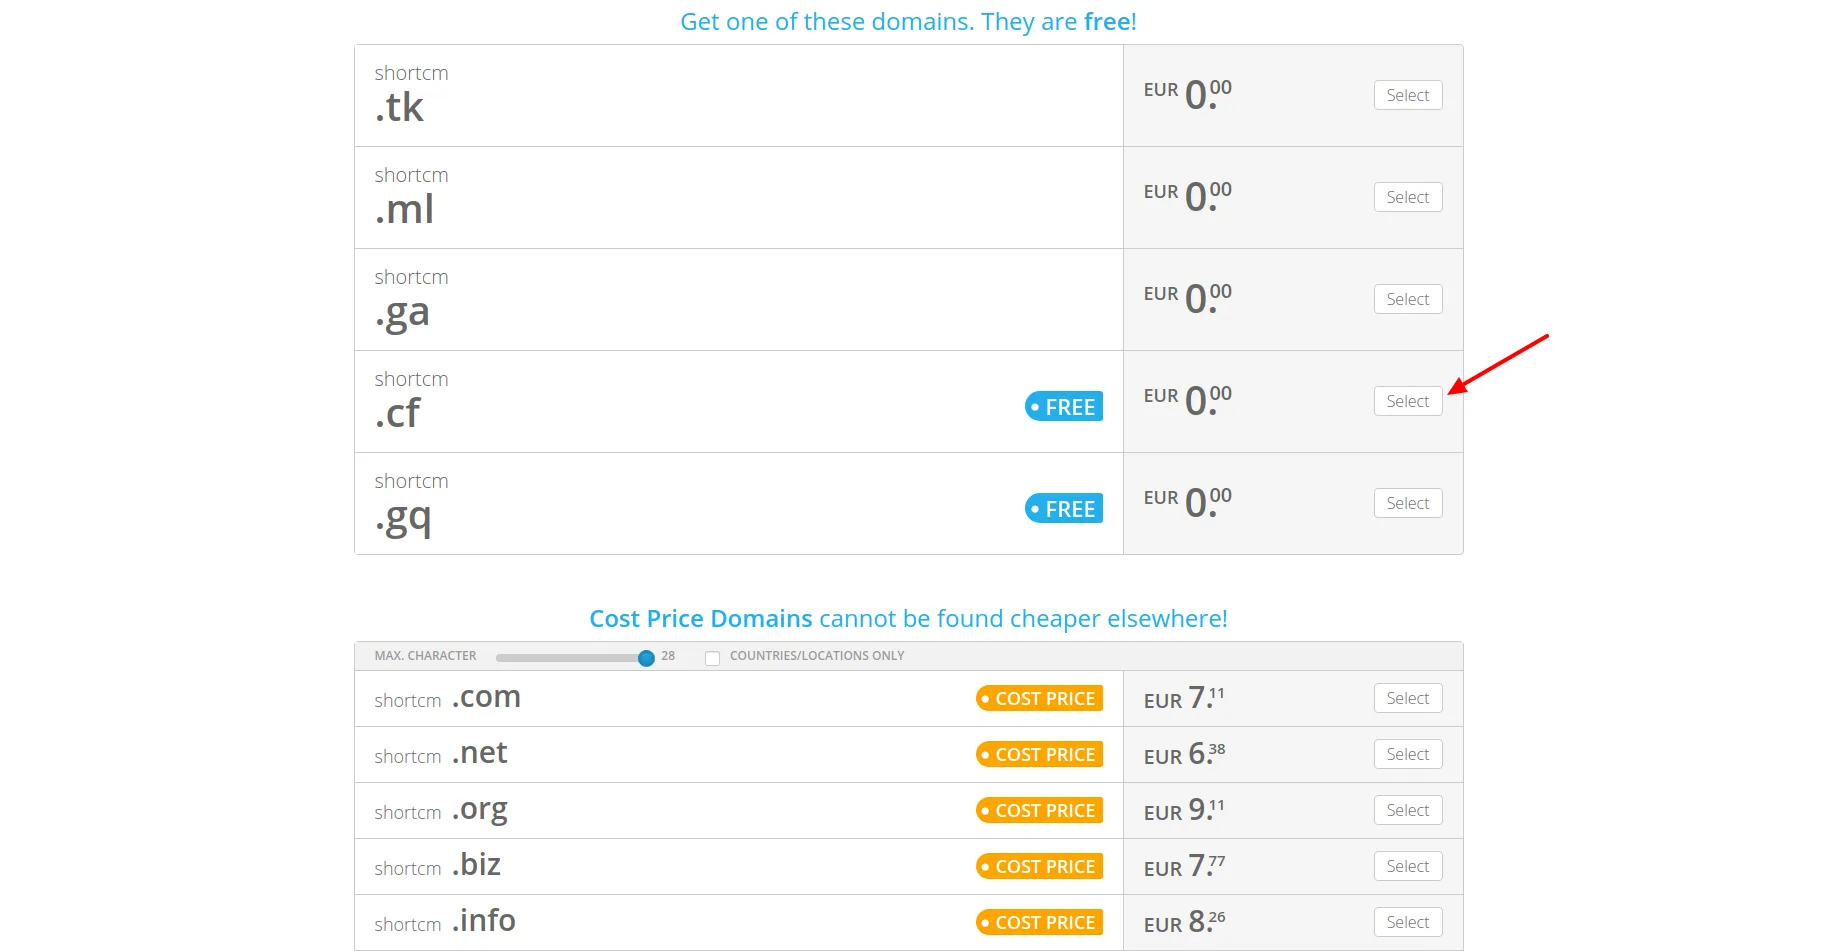The height and width of the screenshot is (951, 1821).
Task: Select the shortcm.net domain
Action: pos(1407,754)
